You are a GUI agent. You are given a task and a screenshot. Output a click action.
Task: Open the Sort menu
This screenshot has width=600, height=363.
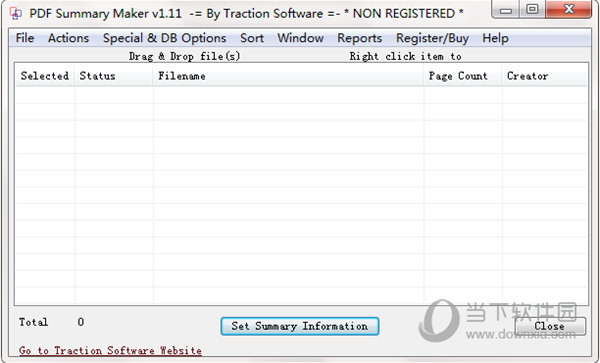pos(252,38)
